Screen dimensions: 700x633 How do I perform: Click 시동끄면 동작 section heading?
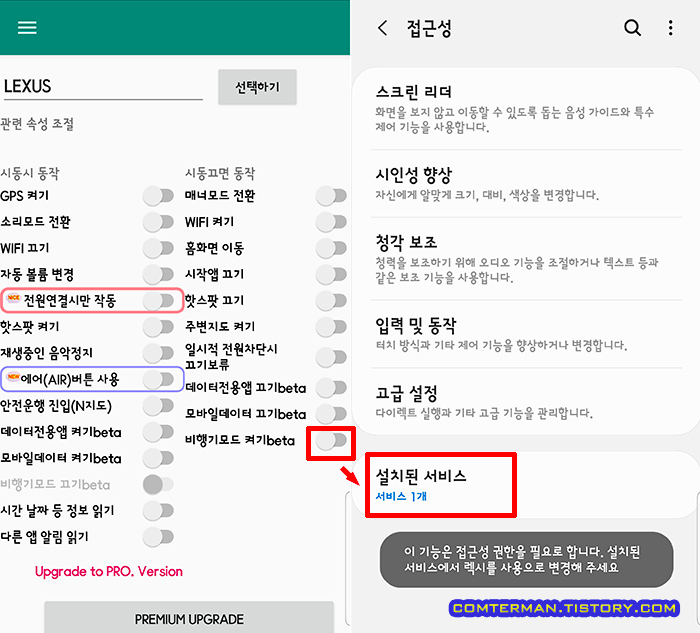pos(220,173)
